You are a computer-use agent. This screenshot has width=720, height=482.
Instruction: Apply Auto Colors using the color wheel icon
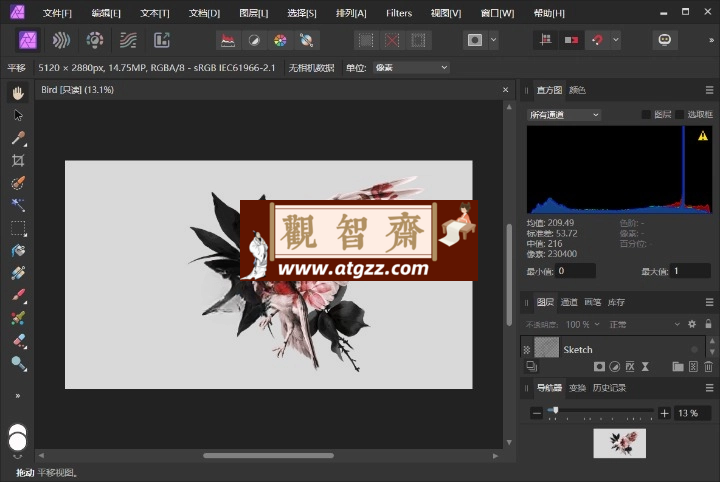click(280, 40)
